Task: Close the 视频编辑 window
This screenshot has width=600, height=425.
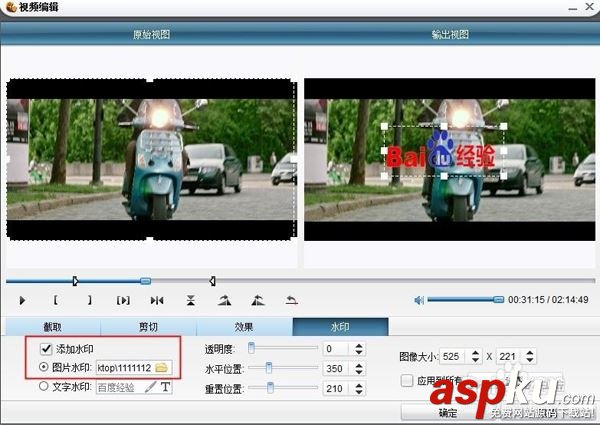Action: pyautogui.click(x=590, y=7)
